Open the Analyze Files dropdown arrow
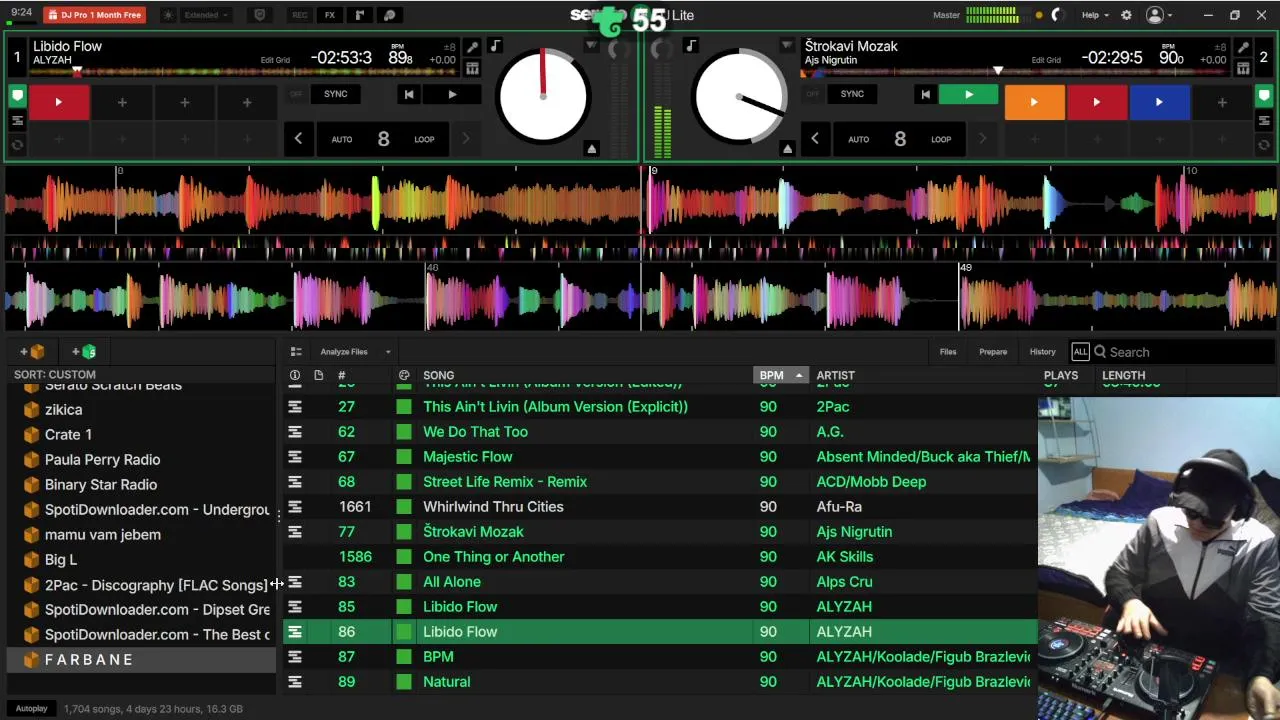The width and height of the screenshot is (1280, 720). (388, 352)
